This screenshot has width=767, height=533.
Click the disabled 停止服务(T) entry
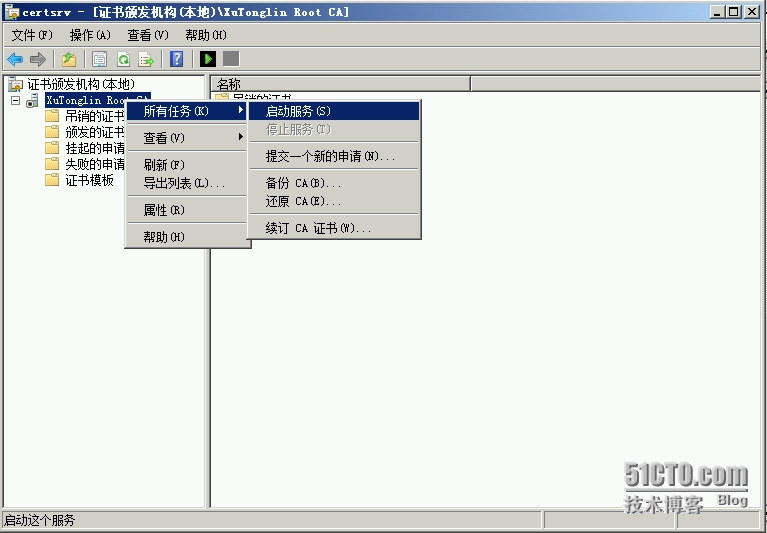click(335, 130)
